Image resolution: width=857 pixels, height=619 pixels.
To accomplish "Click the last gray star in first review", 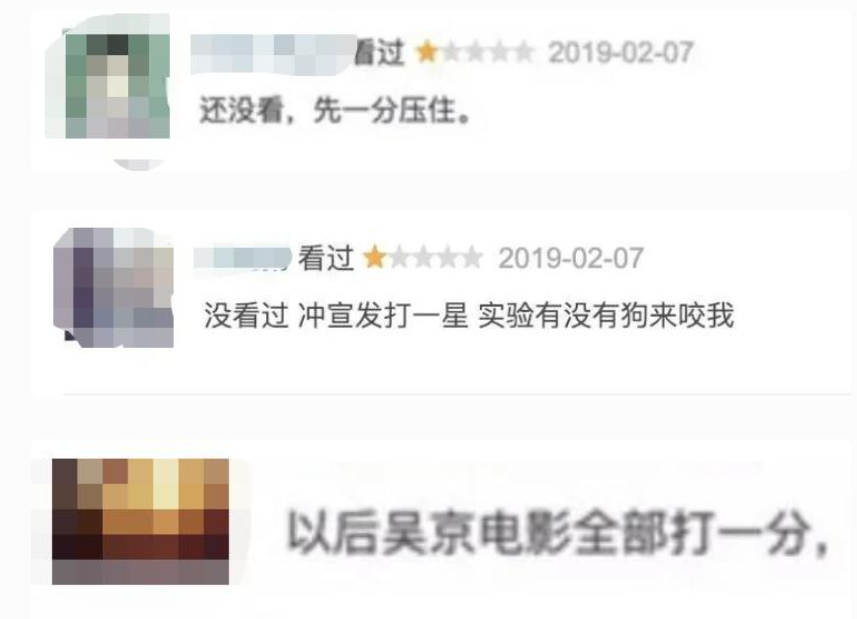I will [523, 53].
